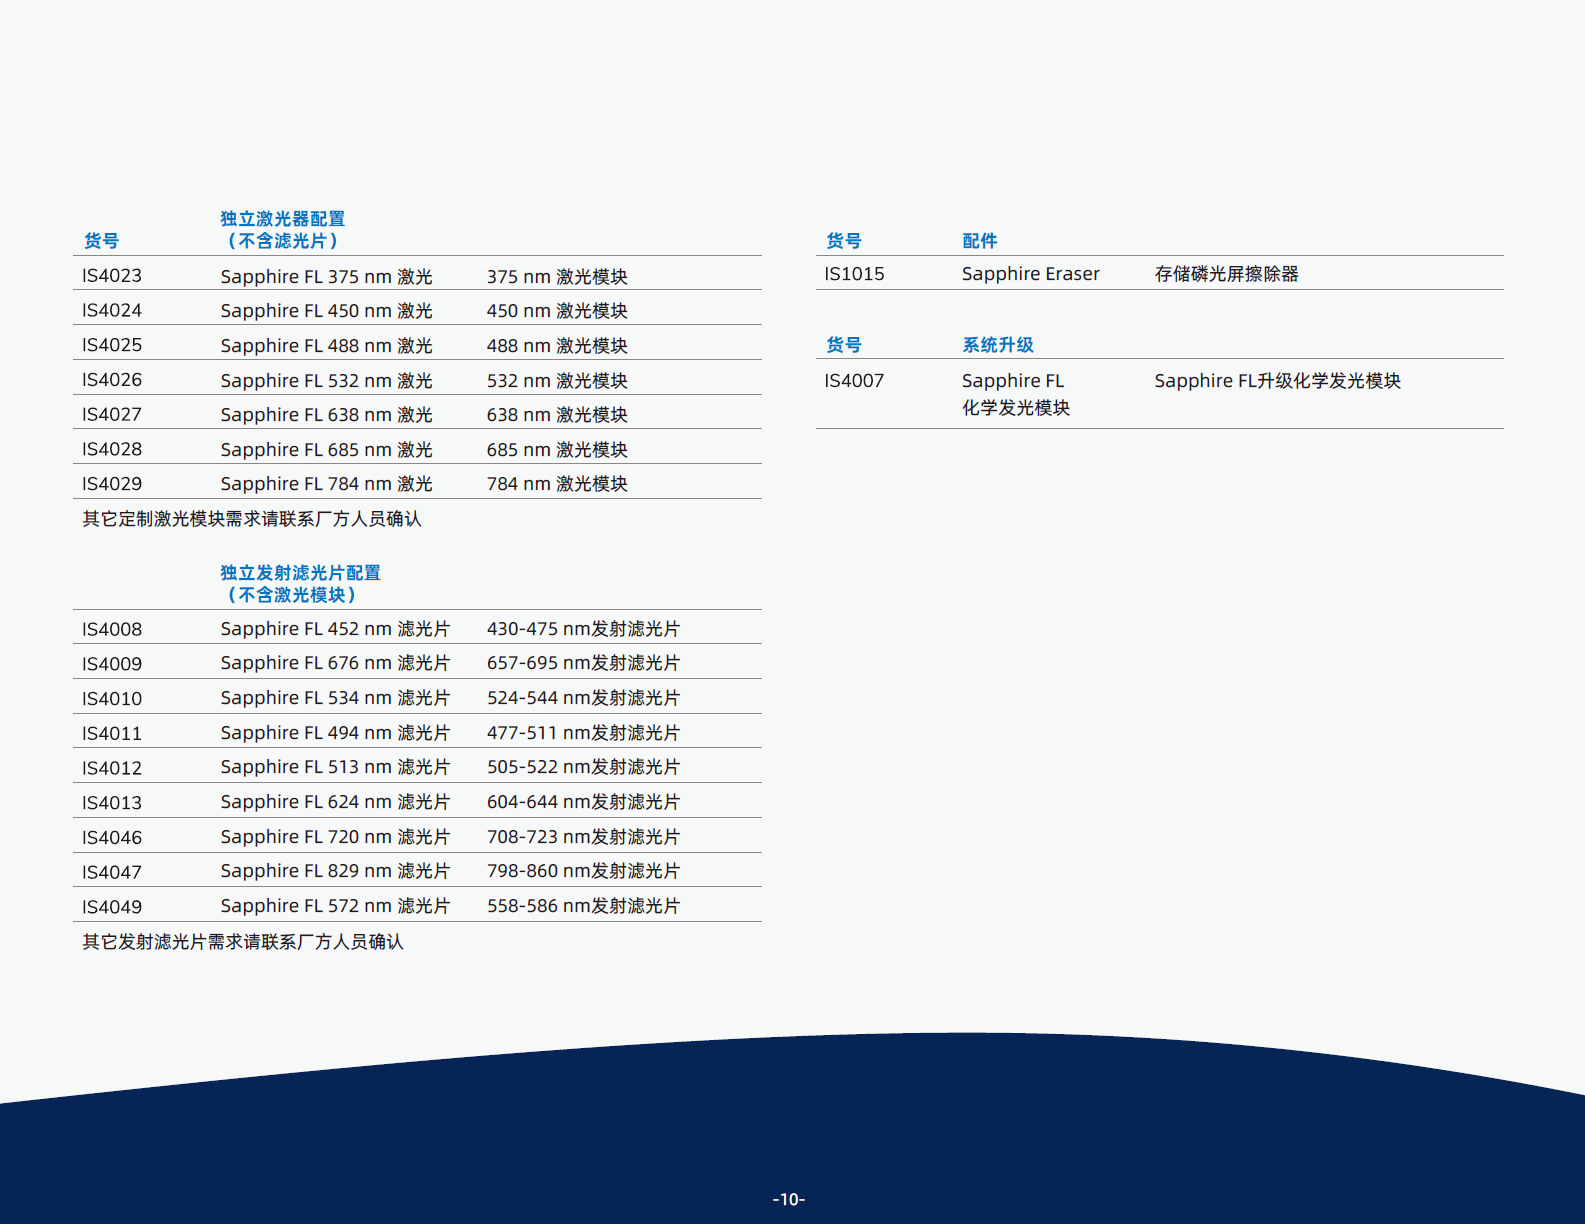Select product code IS4008
Viewport: 1585px width, 1224px height.
pyautogui.click(x=112, y=629)
